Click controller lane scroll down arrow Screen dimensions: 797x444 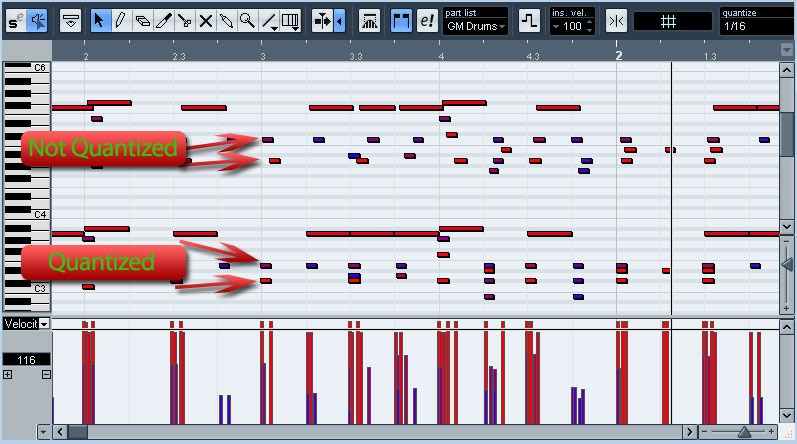click(786, 416)
